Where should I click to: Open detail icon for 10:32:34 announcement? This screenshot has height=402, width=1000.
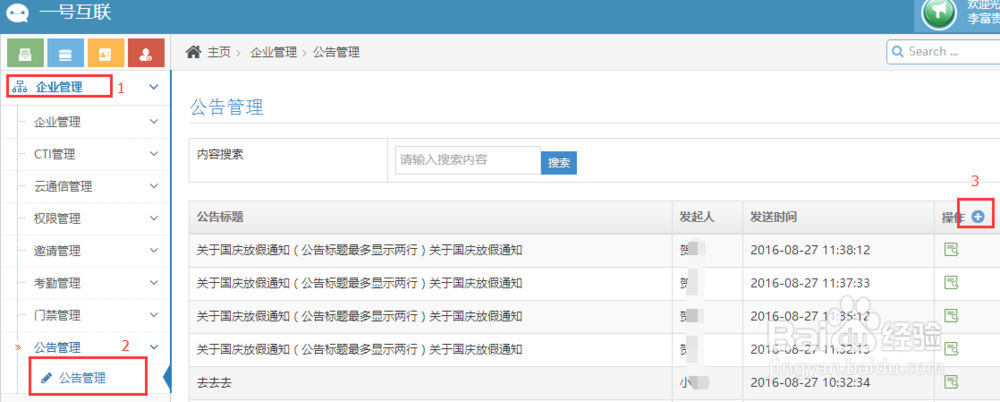(x=952, y=382)
